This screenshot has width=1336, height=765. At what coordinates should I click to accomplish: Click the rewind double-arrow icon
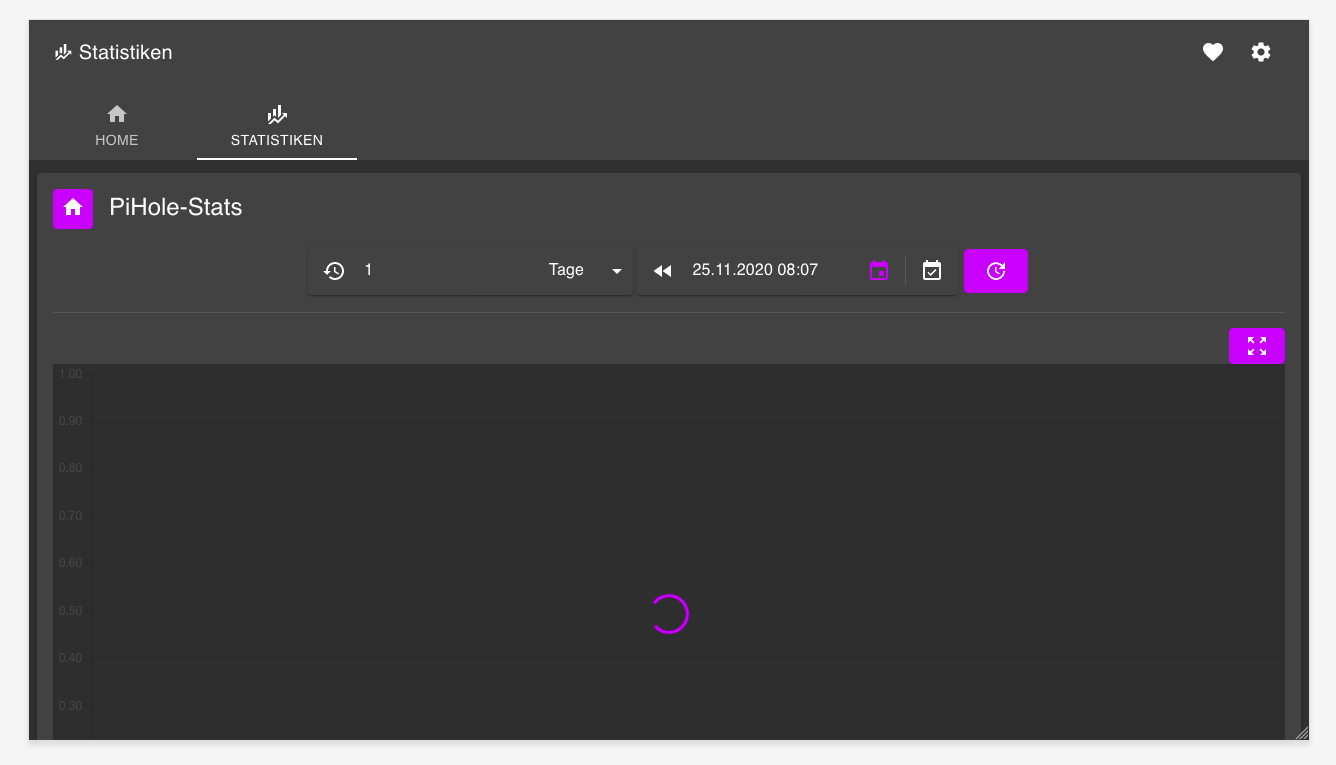pyautogui.click(x=662, y=271)
